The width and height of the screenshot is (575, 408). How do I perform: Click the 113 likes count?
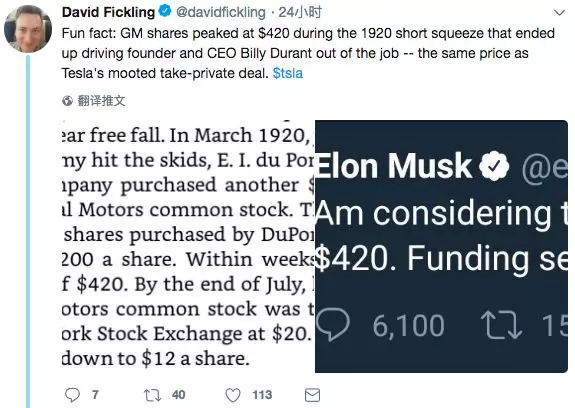(262, 395)
